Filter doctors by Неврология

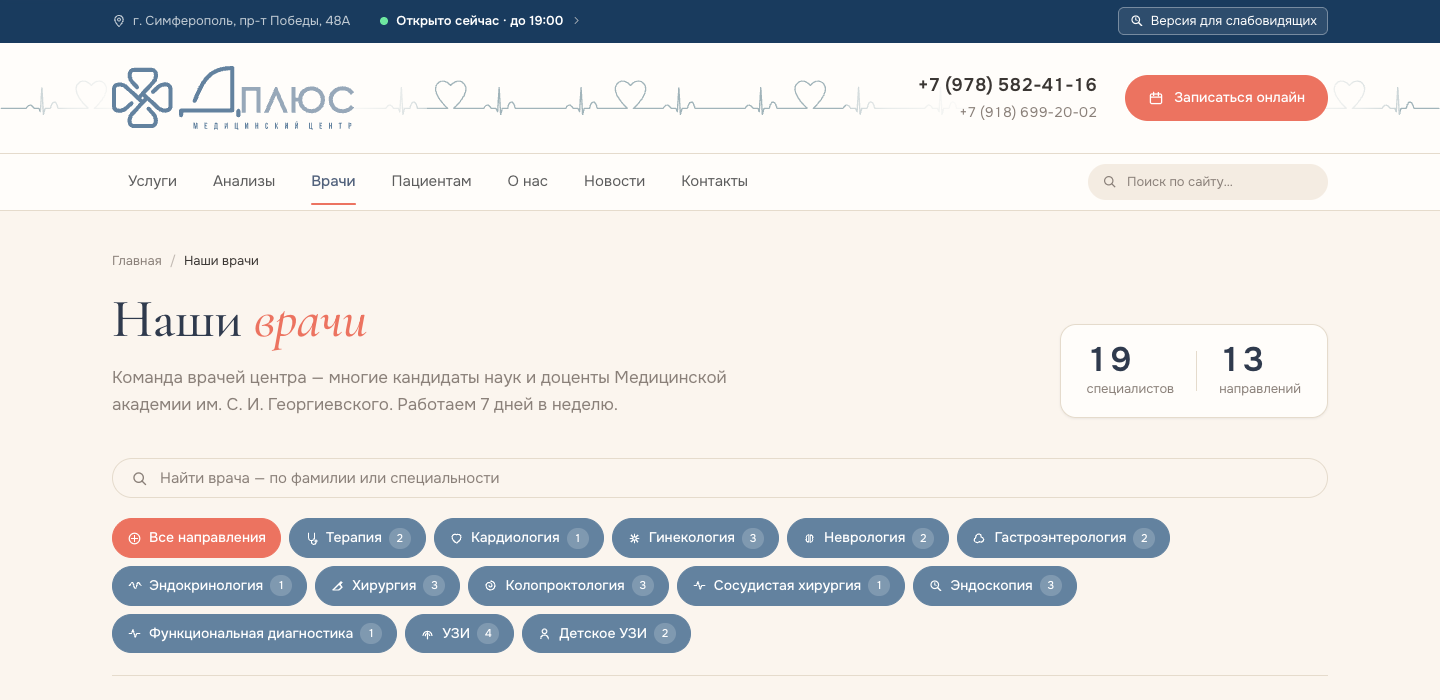[x=868, y=538]
